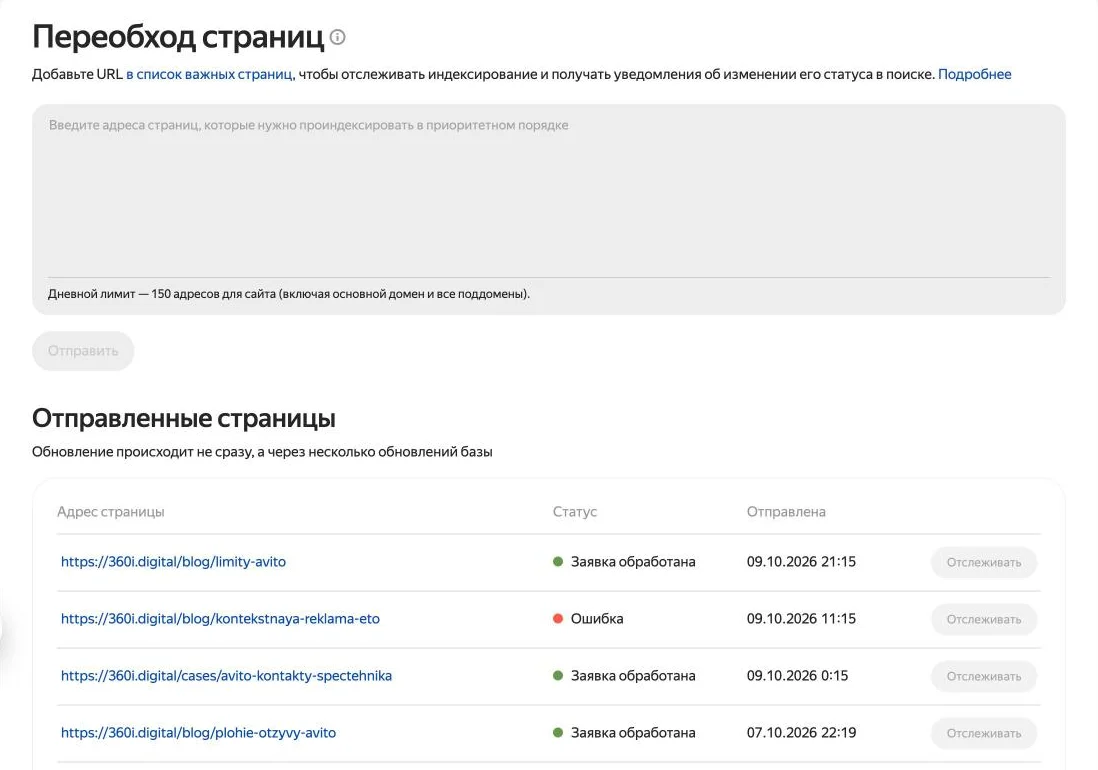Click the 'Отправлена' column header
The width and height of the screenshot is (1098, 770).
[786, 512]
